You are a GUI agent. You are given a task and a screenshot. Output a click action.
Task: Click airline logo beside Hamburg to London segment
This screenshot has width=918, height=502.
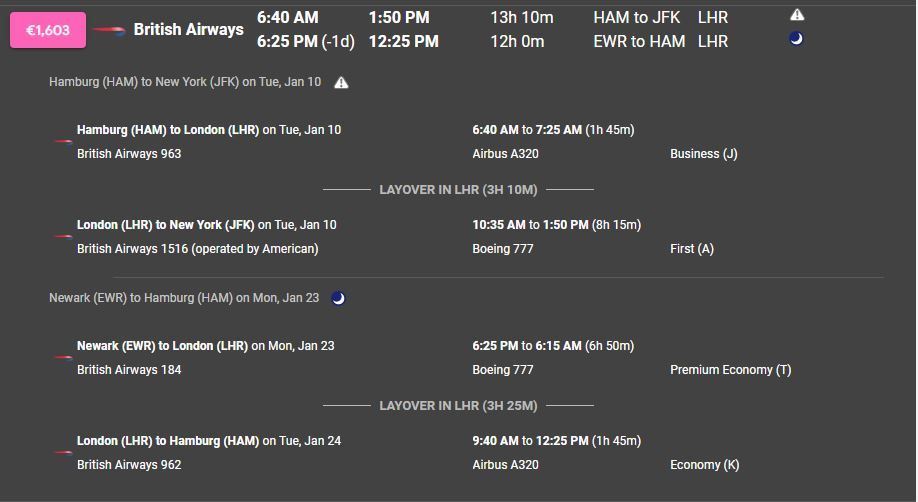tap(63, 141)
